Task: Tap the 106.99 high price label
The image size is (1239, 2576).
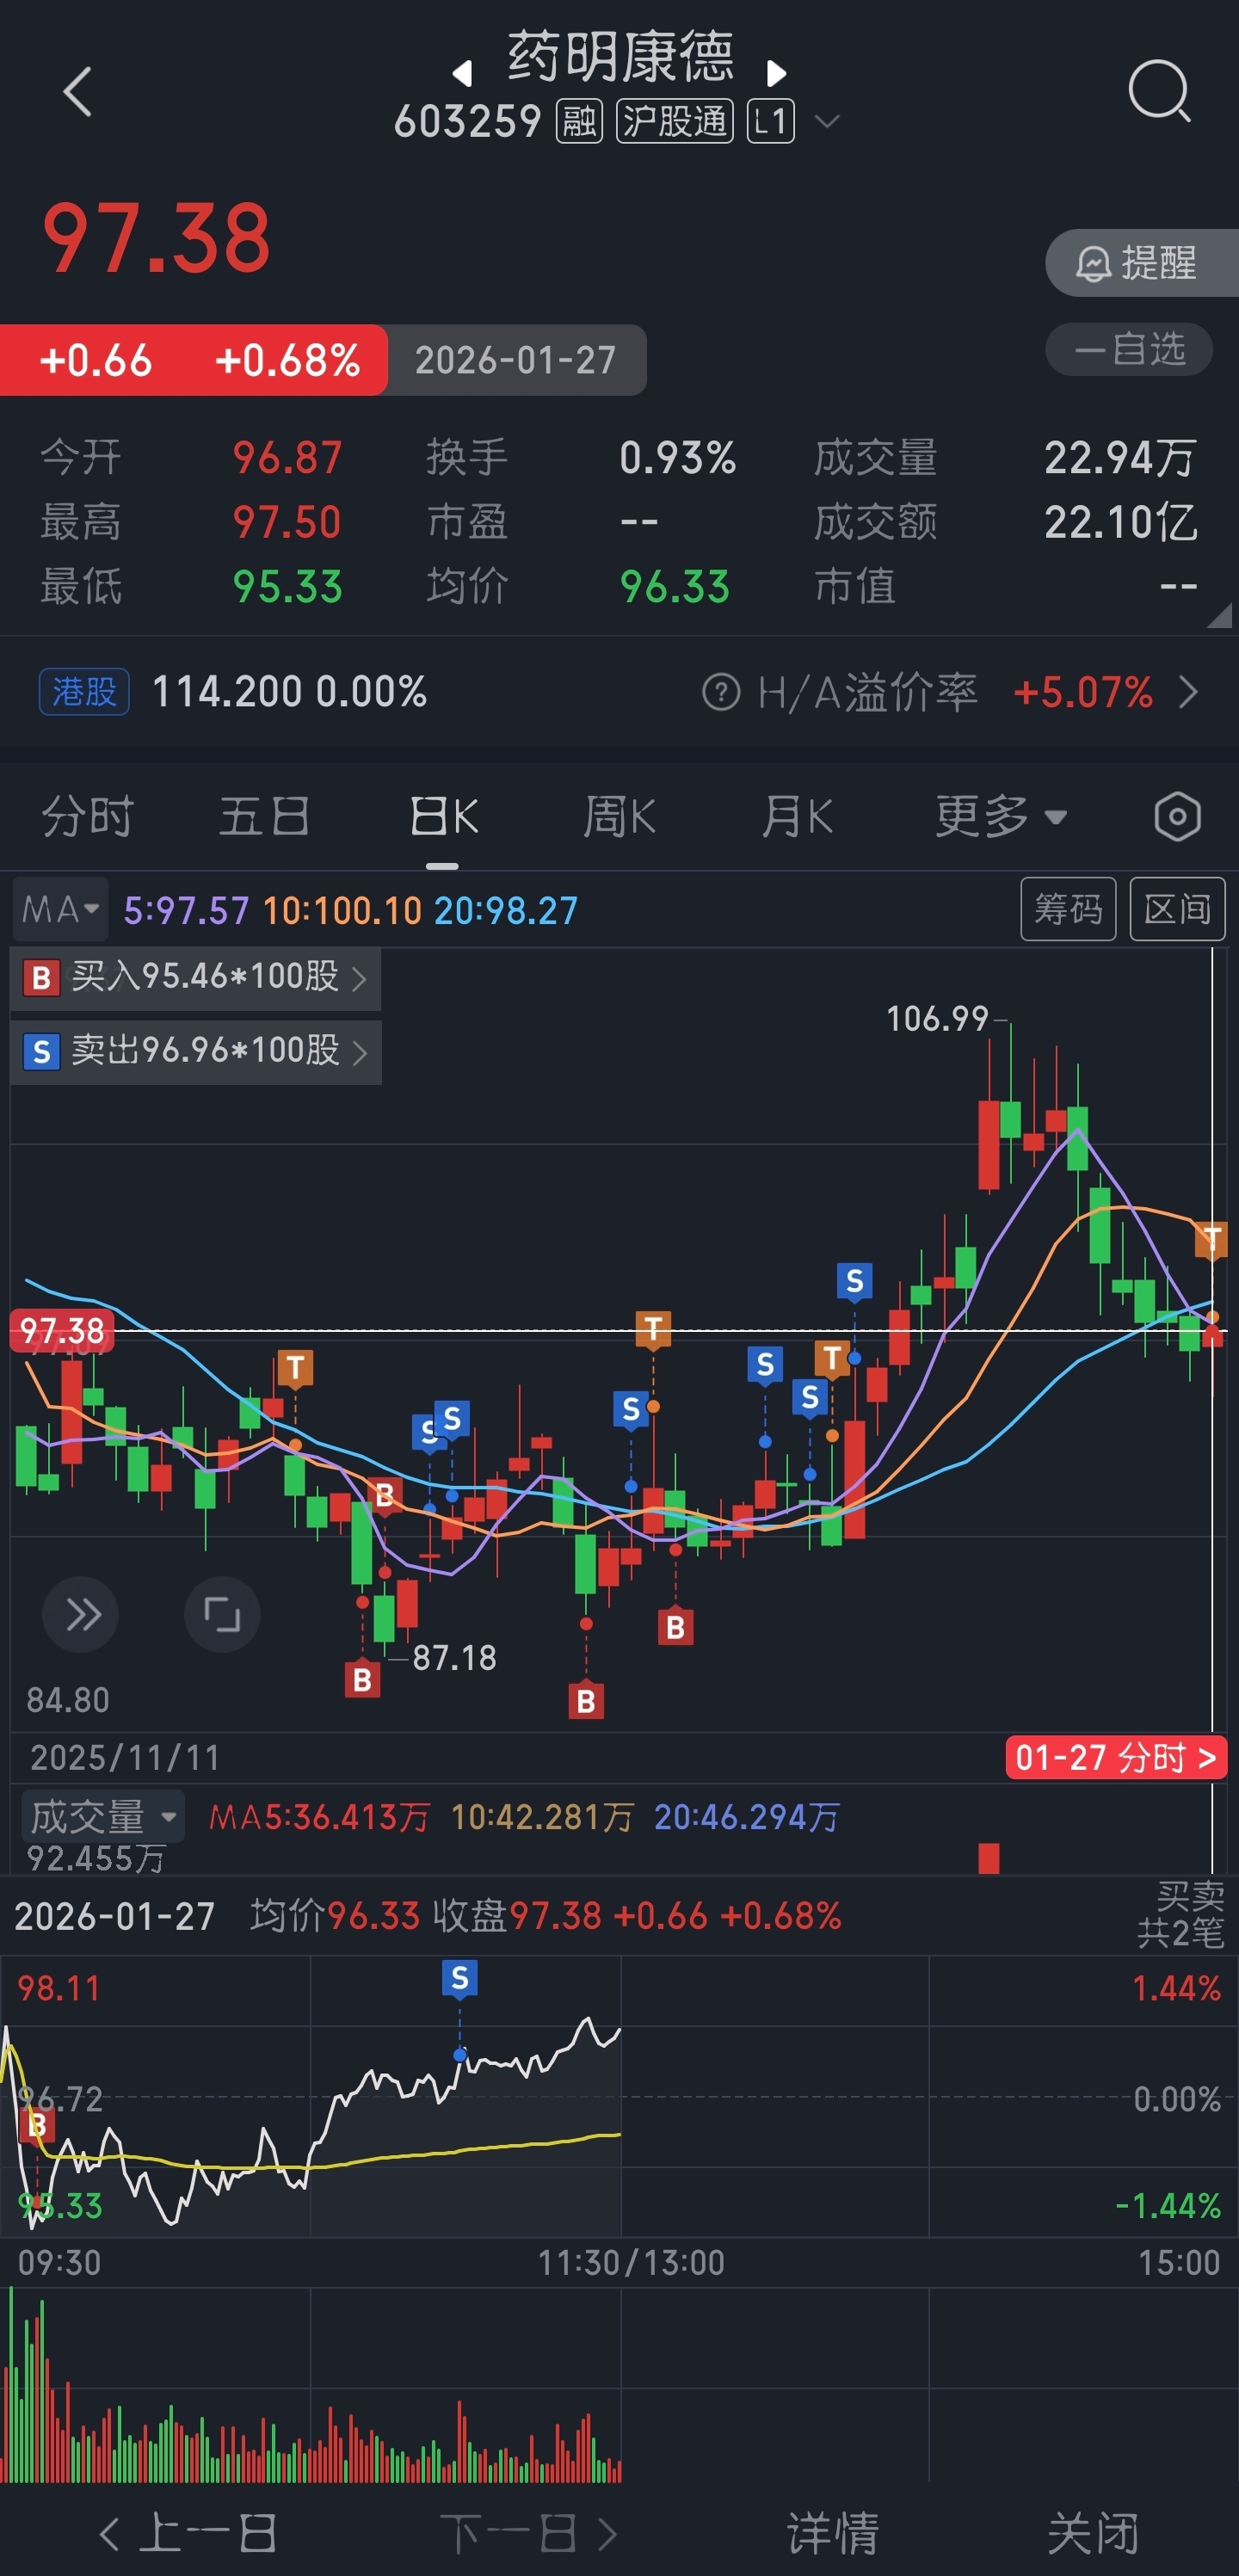Action: click(x=937, y=1019)
